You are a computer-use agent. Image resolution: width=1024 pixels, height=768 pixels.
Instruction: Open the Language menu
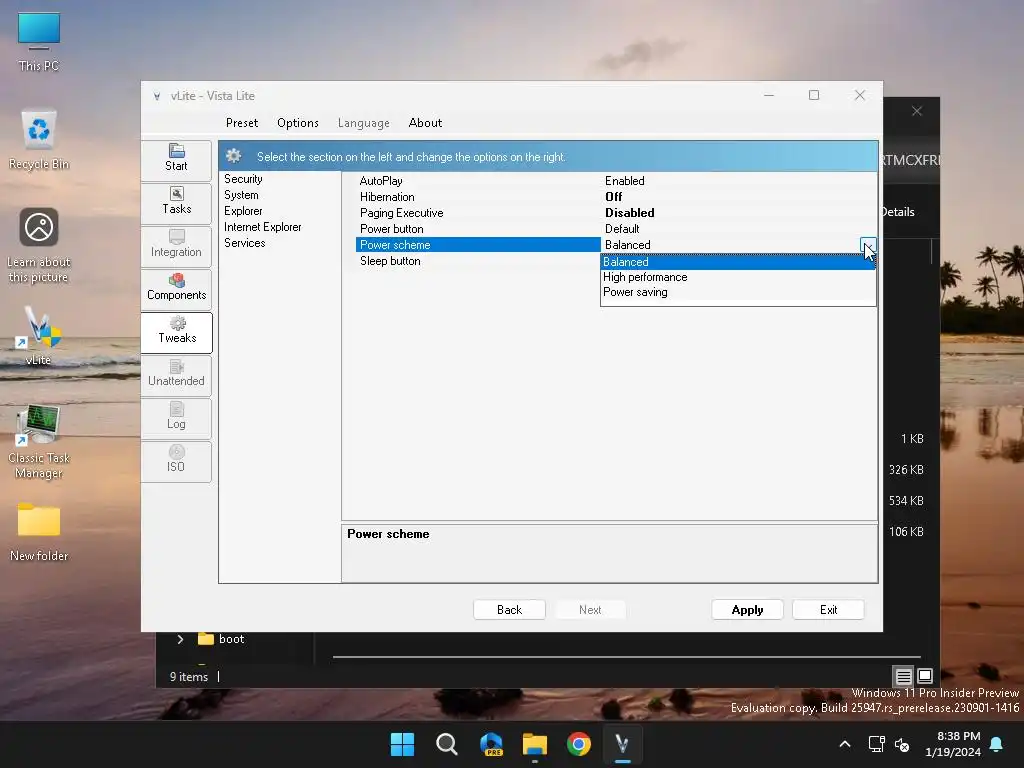364,123
